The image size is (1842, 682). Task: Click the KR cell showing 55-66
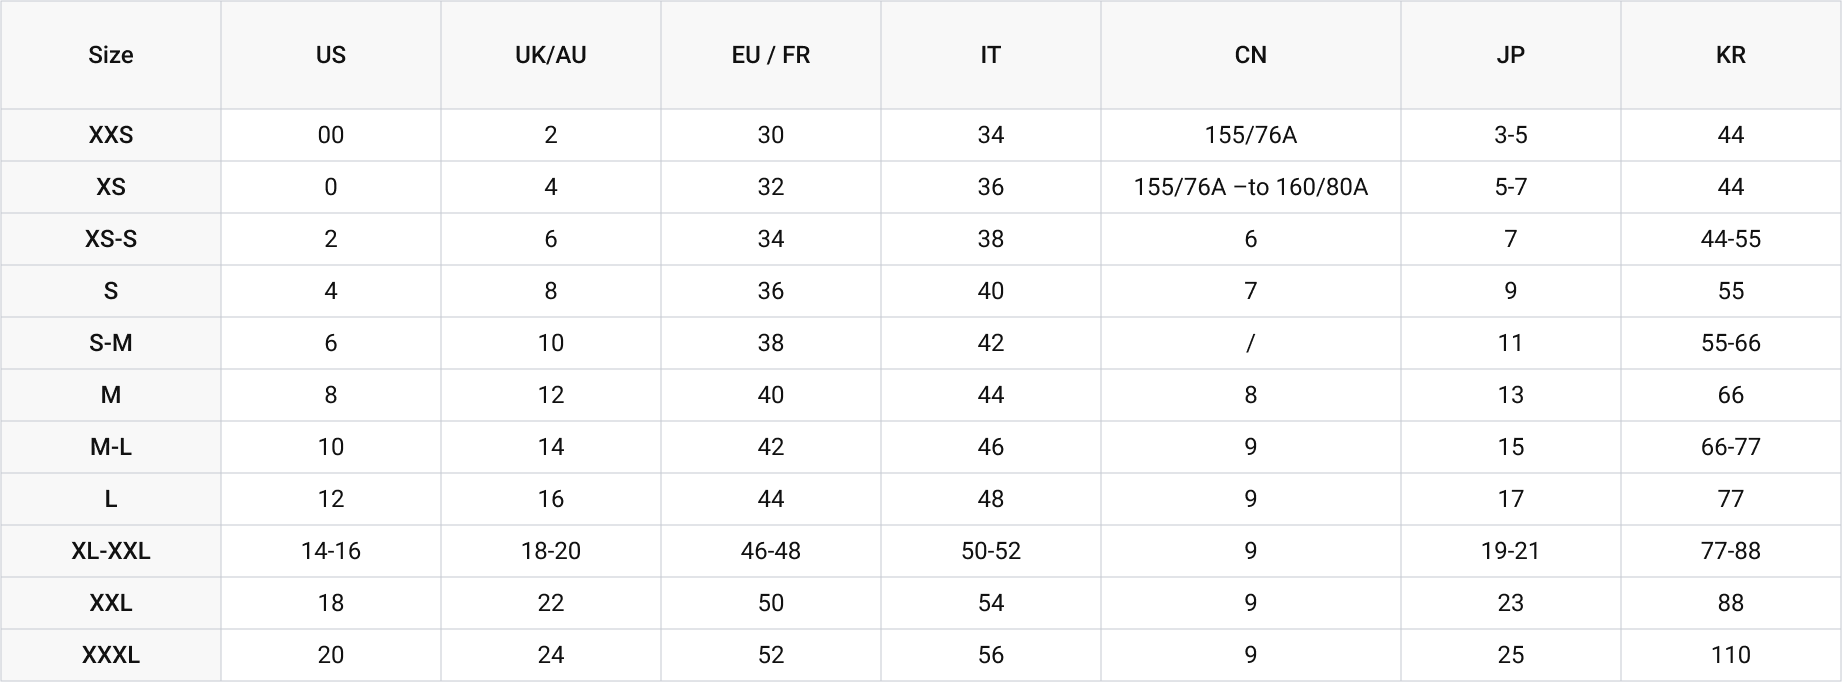(1731, 343)
